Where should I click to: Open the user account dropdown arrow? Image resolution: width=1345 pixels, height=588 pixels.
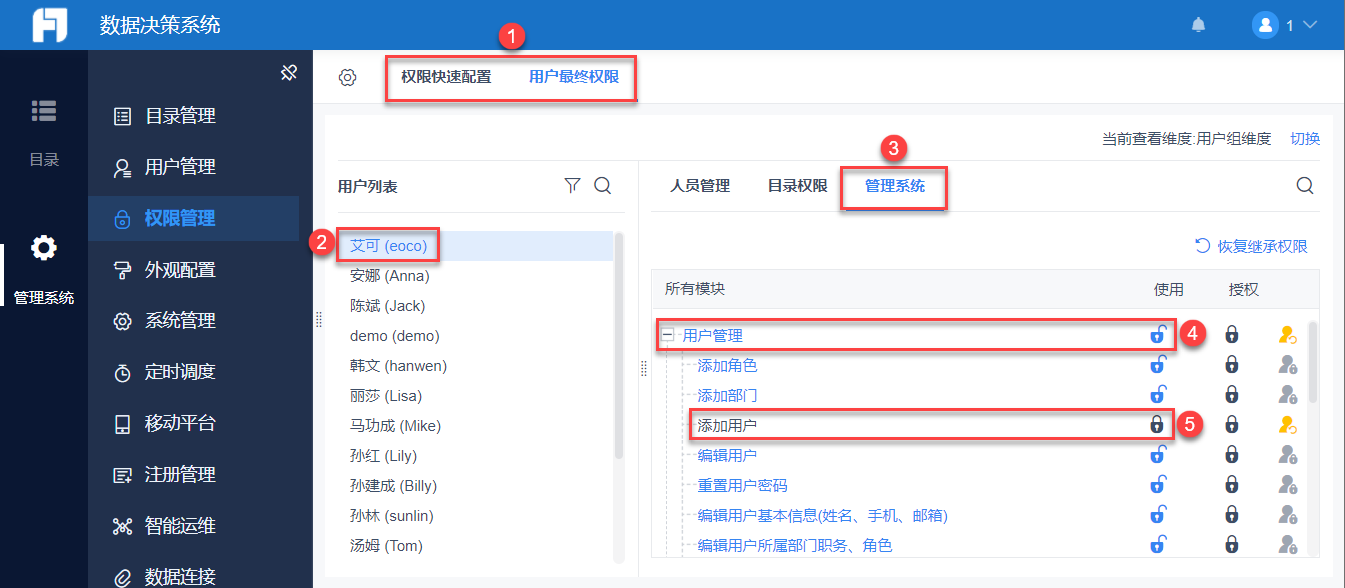pyautogui.click(x=1309, y=25)
